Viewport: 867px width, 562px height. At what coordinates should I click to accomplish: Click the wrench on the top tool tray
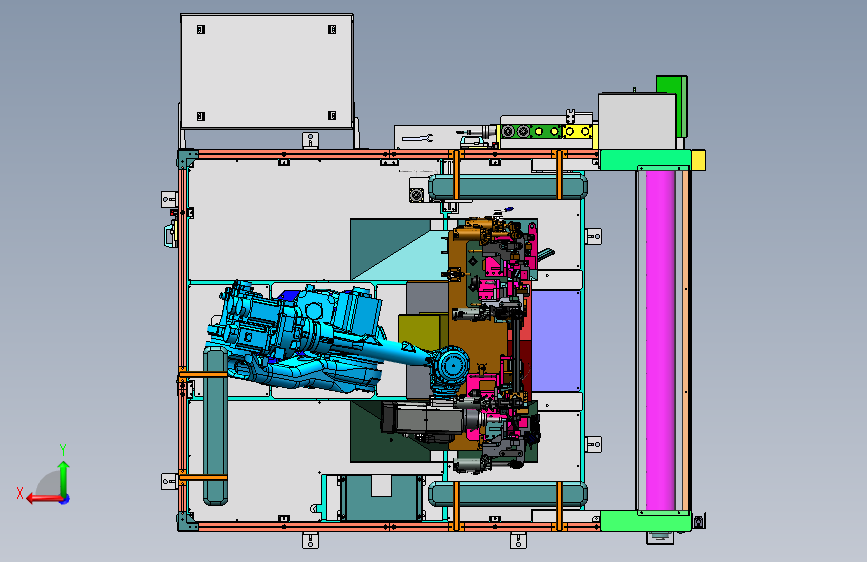(417, 138)
